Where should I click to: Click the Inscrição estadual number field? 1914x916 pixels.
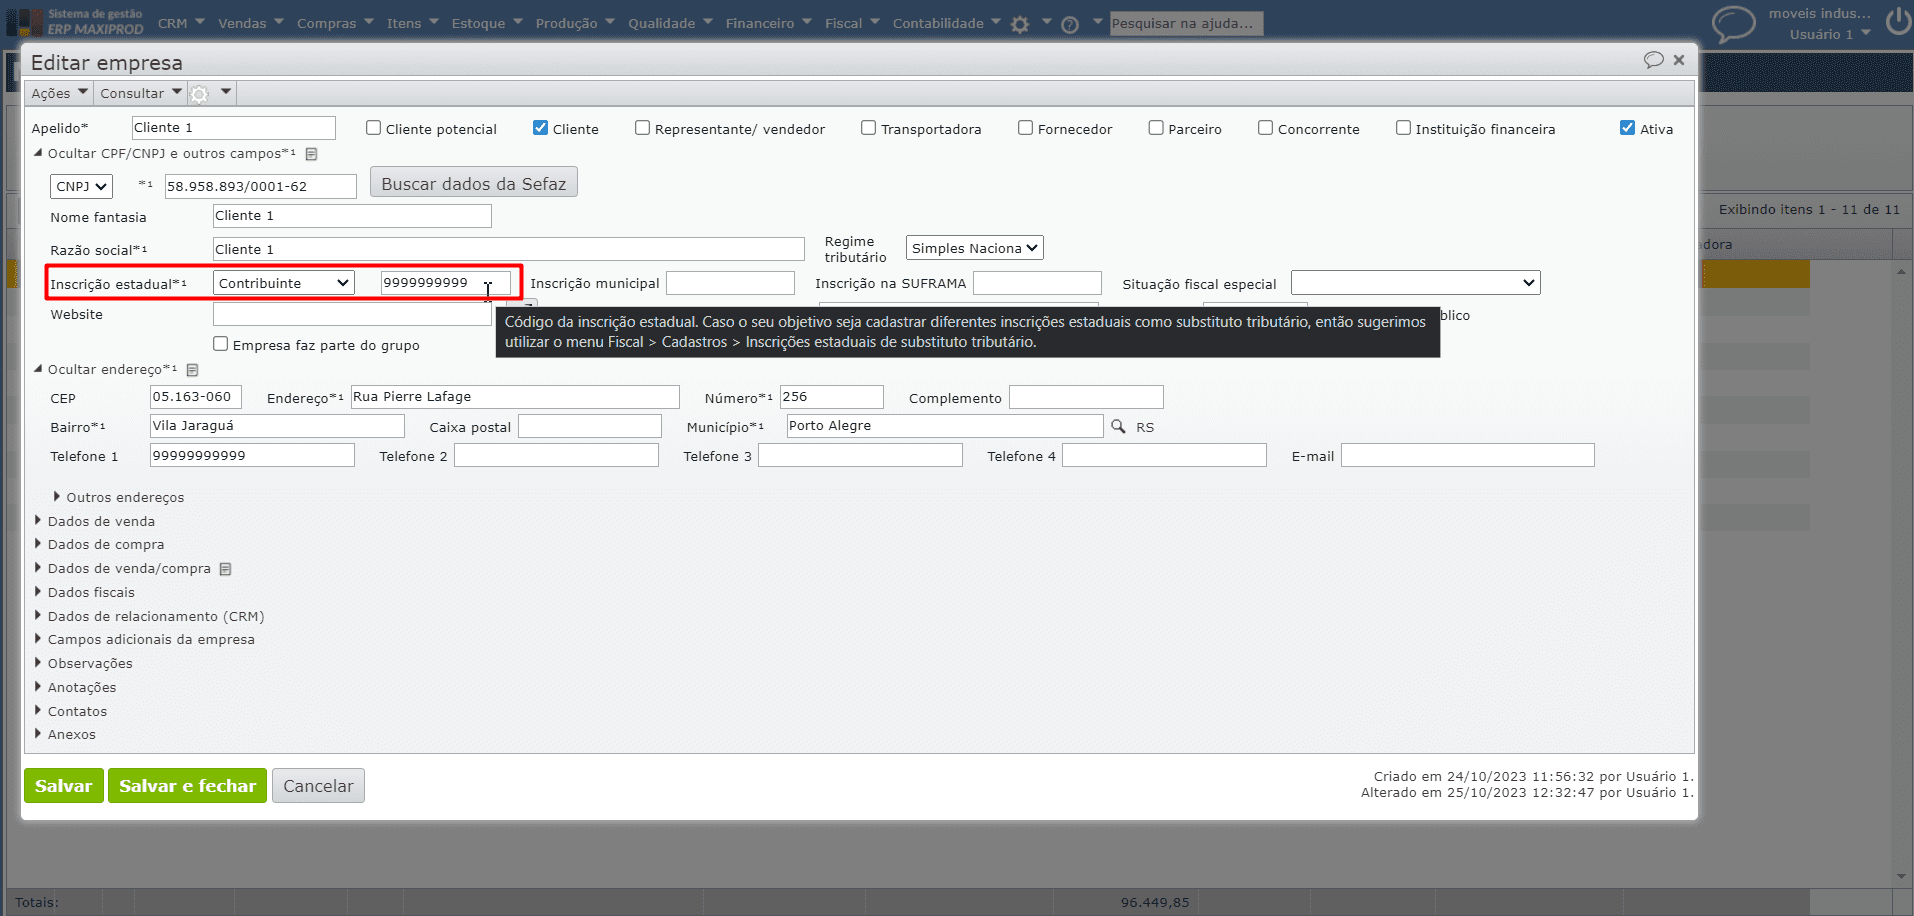(x=446, y=283)
